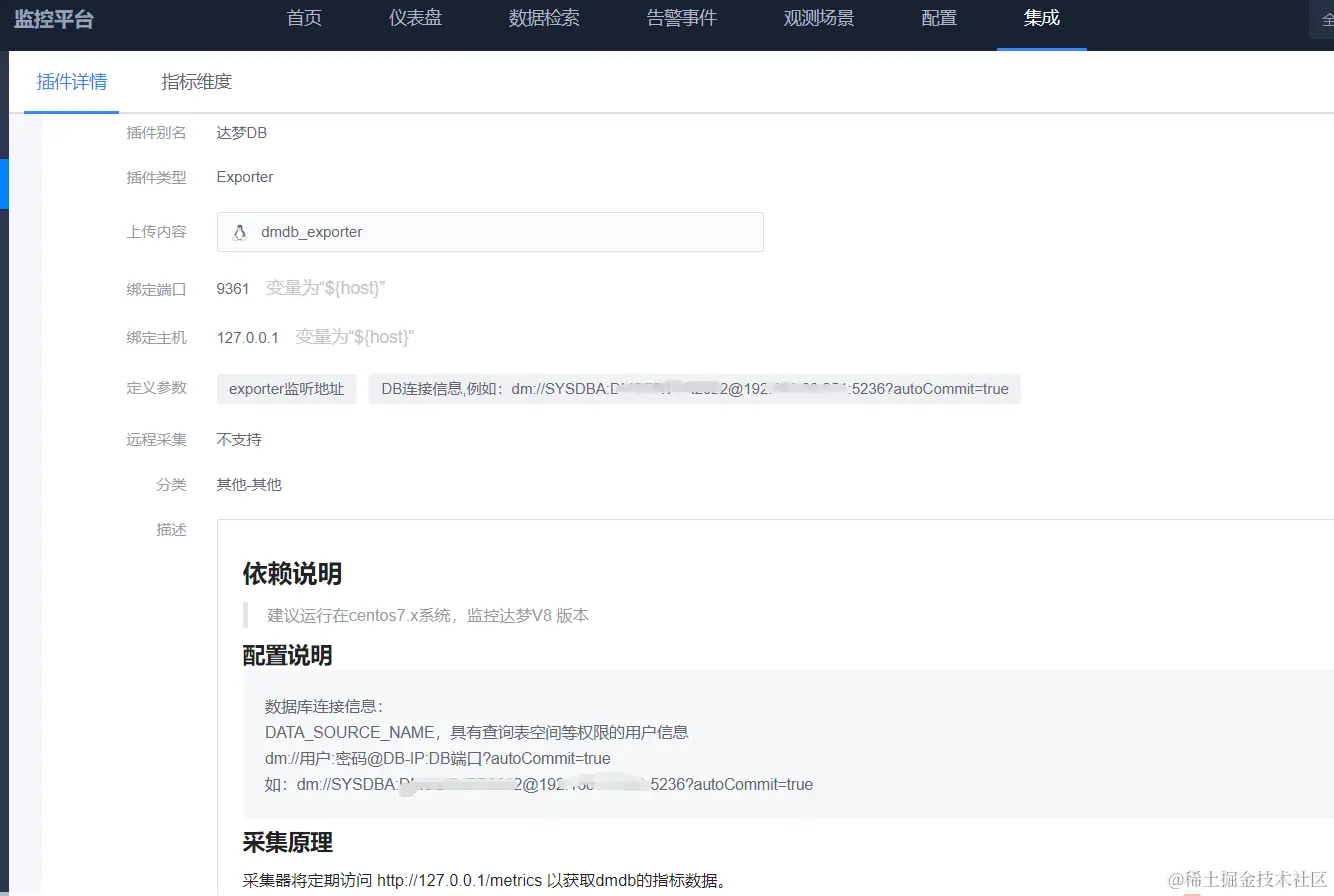
Task: Click the dm://用户:密码@DB-IP connection template line
Action: click(x=438, y=758)
